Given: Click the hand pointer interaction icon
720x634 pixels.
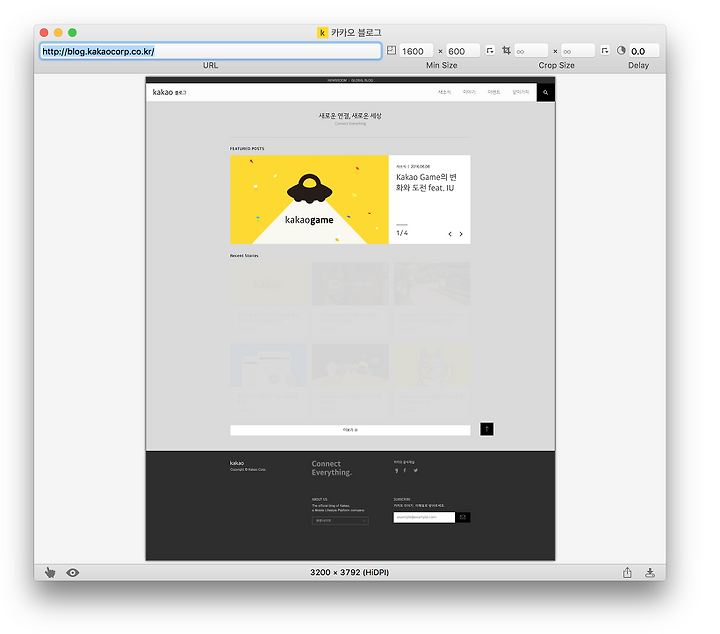Looking at the screenshot, I should point(50,572).
